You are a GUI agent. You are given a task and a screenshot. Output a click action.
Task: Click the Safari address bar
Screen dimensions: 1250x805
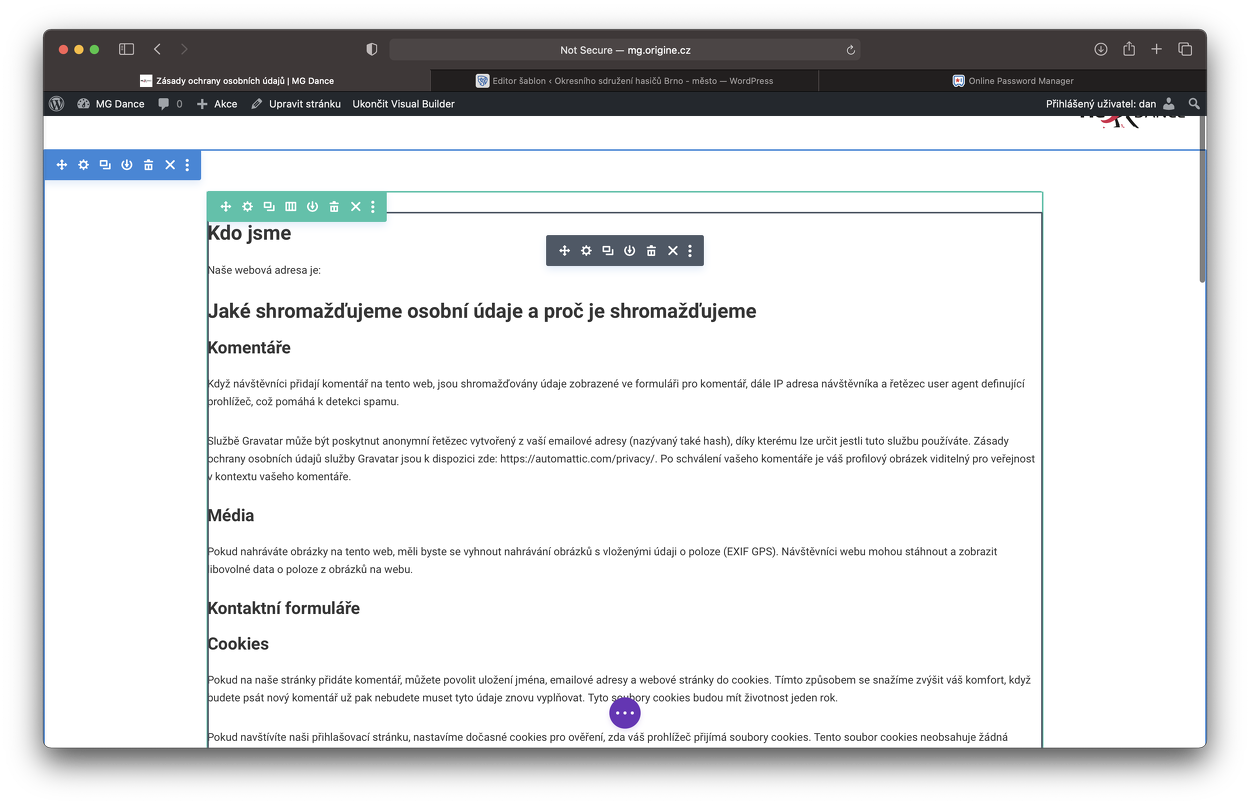tap(624, 50)
